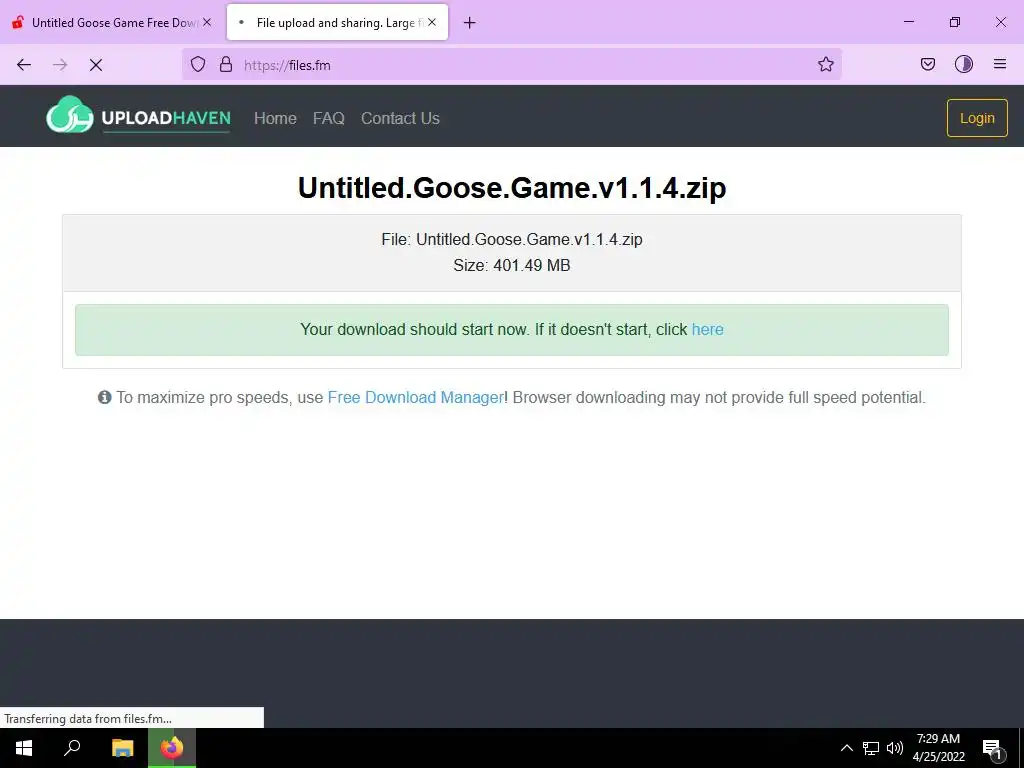Viewport: 1024px width, 768px height.
Task: Click the info circle icon before 'To maximize'
Action: tap(104, 397)
